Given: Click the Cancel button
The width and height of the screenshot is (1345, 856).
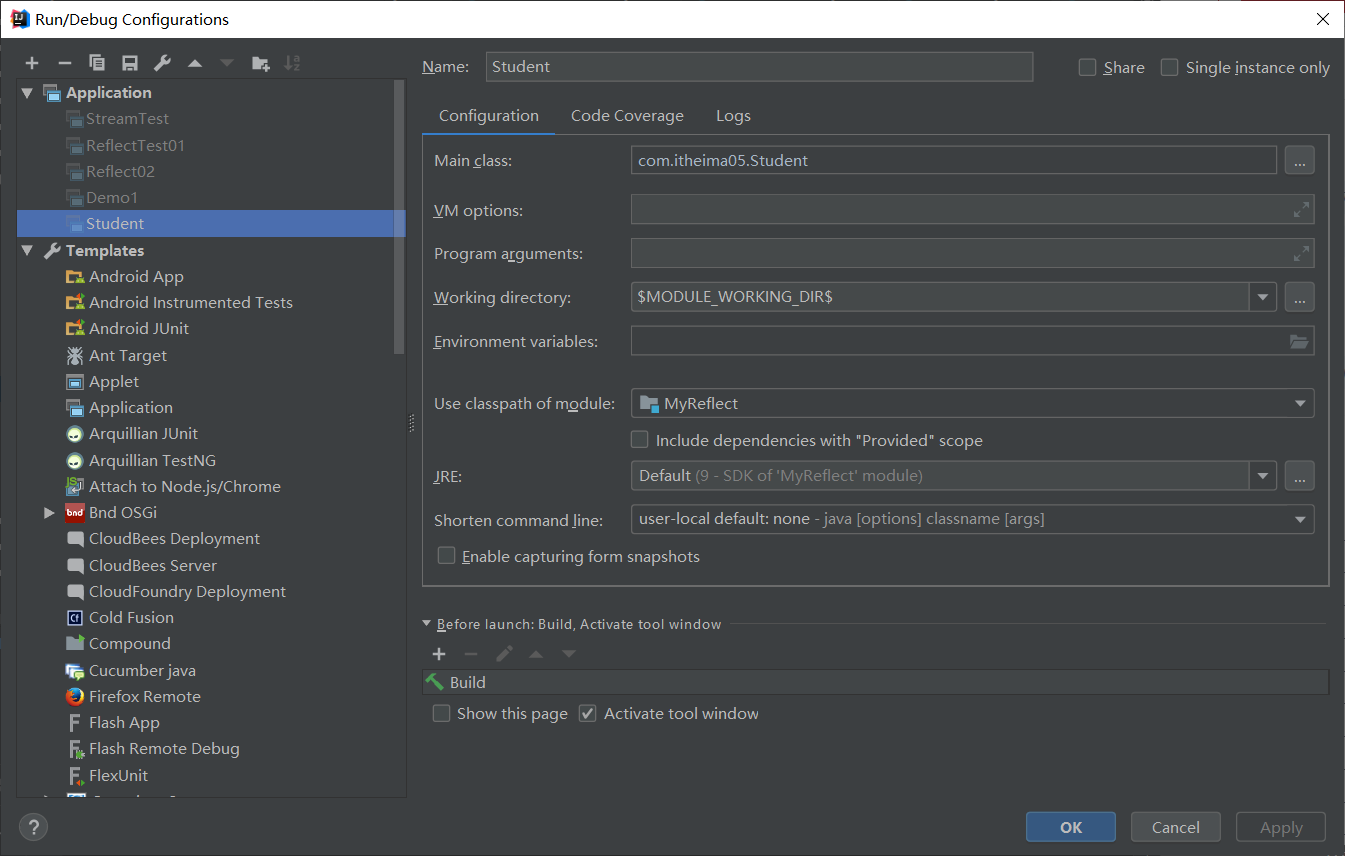Looking at the screenshot, I should [1175, 827].
